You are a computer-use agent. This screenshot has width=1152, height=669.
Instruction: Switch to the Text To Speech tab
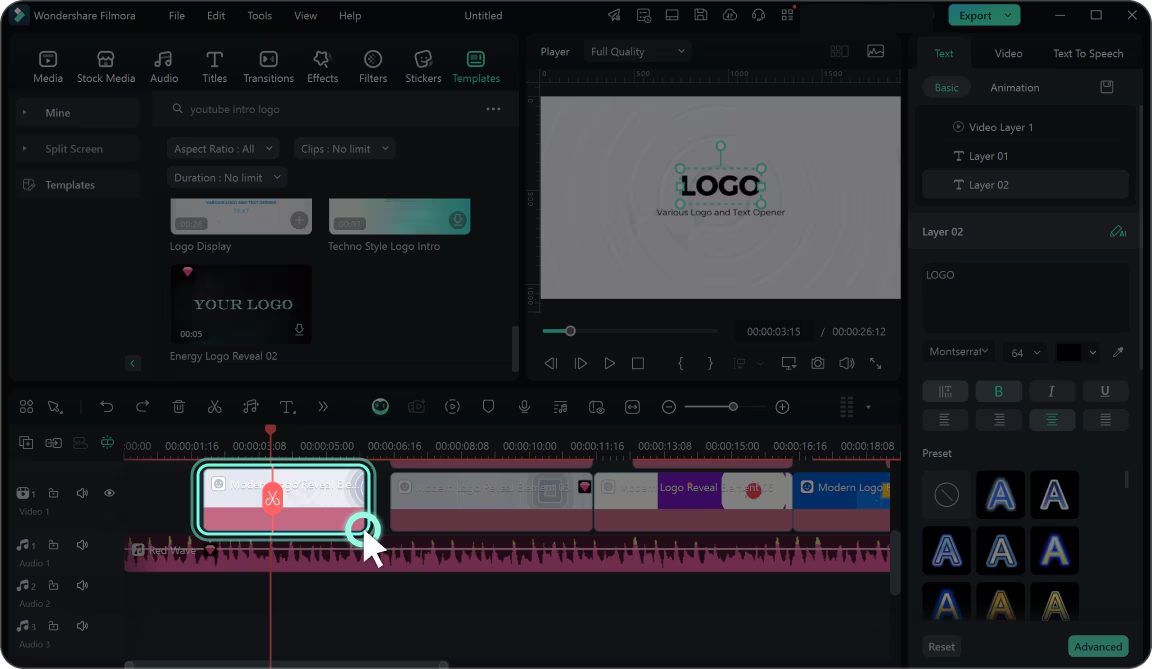[x=1088, y=54]
